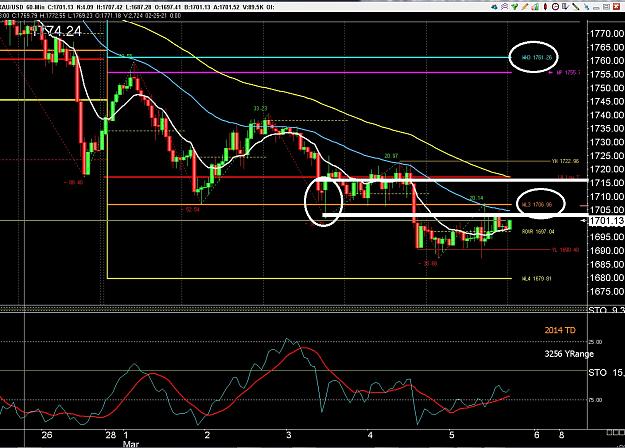The image size is (625, 448).
Task: Close the chart with the red X
Action: point(616,7)
